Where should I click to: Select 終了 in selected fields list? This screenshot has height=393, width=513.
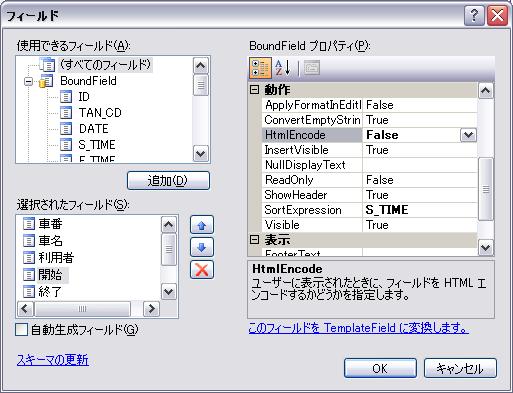tap(50, 292)
